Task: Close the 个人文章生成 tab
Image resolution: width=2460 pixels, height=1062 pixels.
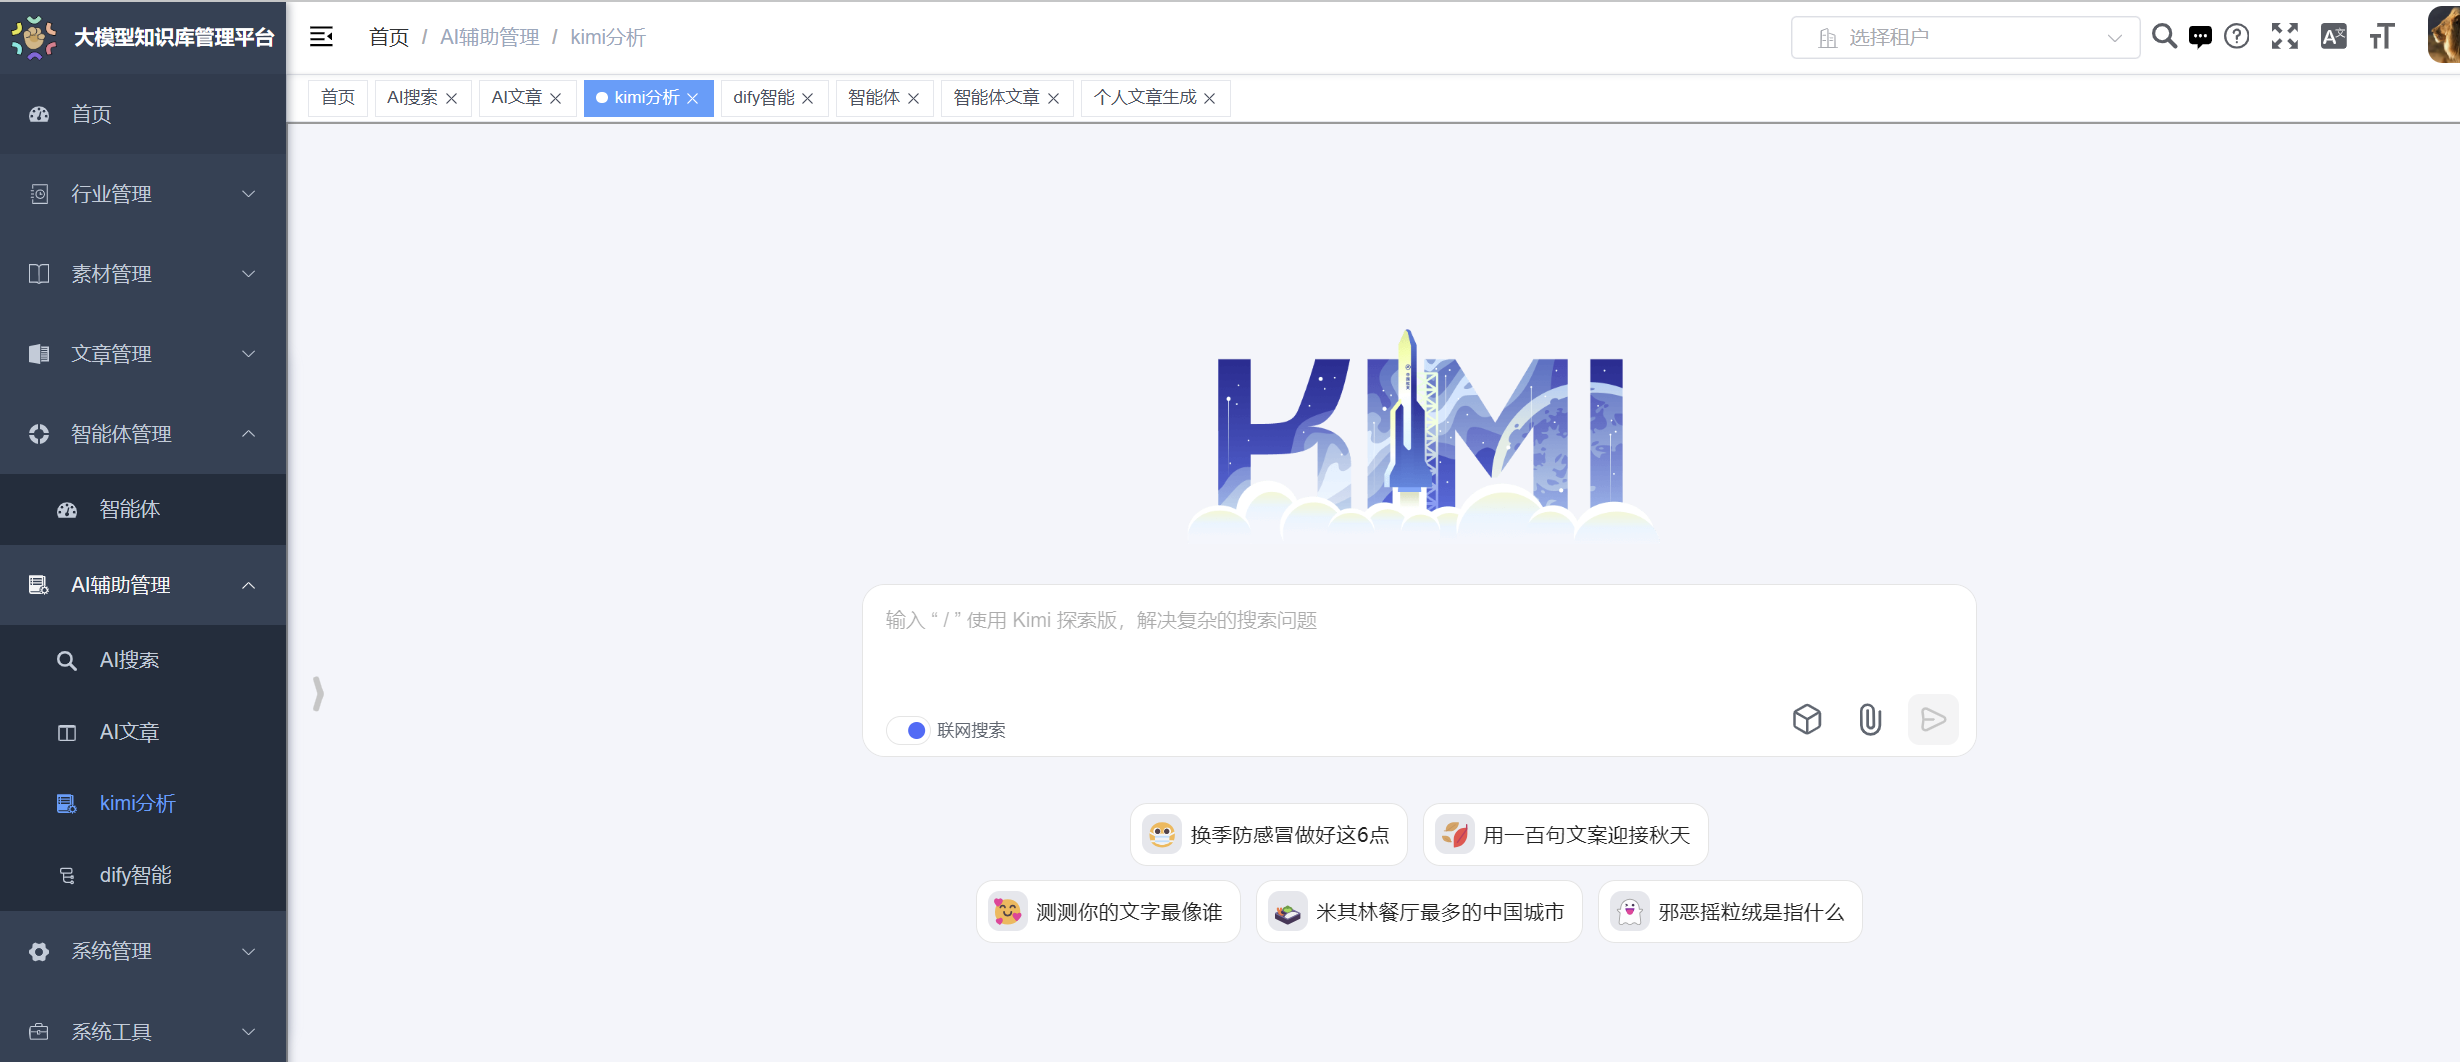Action: tap(1210, 98)
